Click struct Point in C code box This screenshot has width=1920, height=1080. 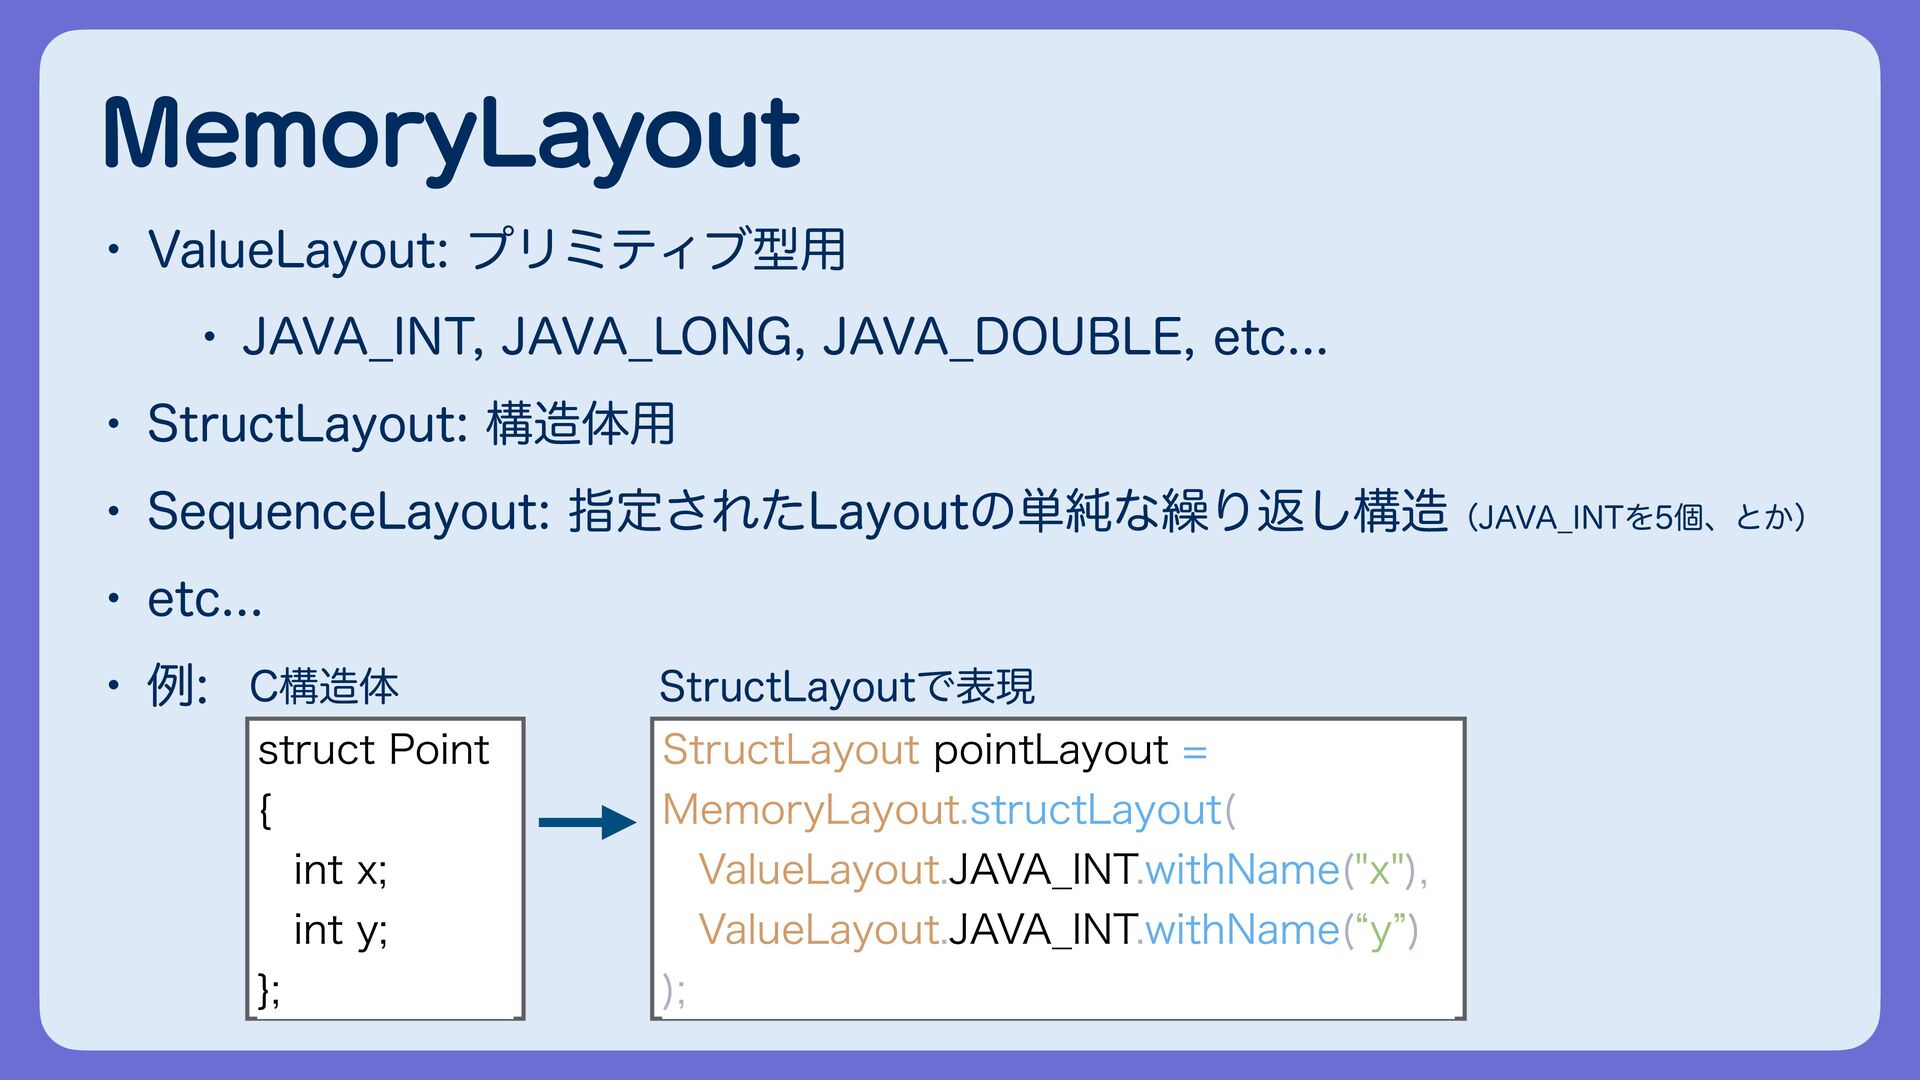click(x=373, y=750)
